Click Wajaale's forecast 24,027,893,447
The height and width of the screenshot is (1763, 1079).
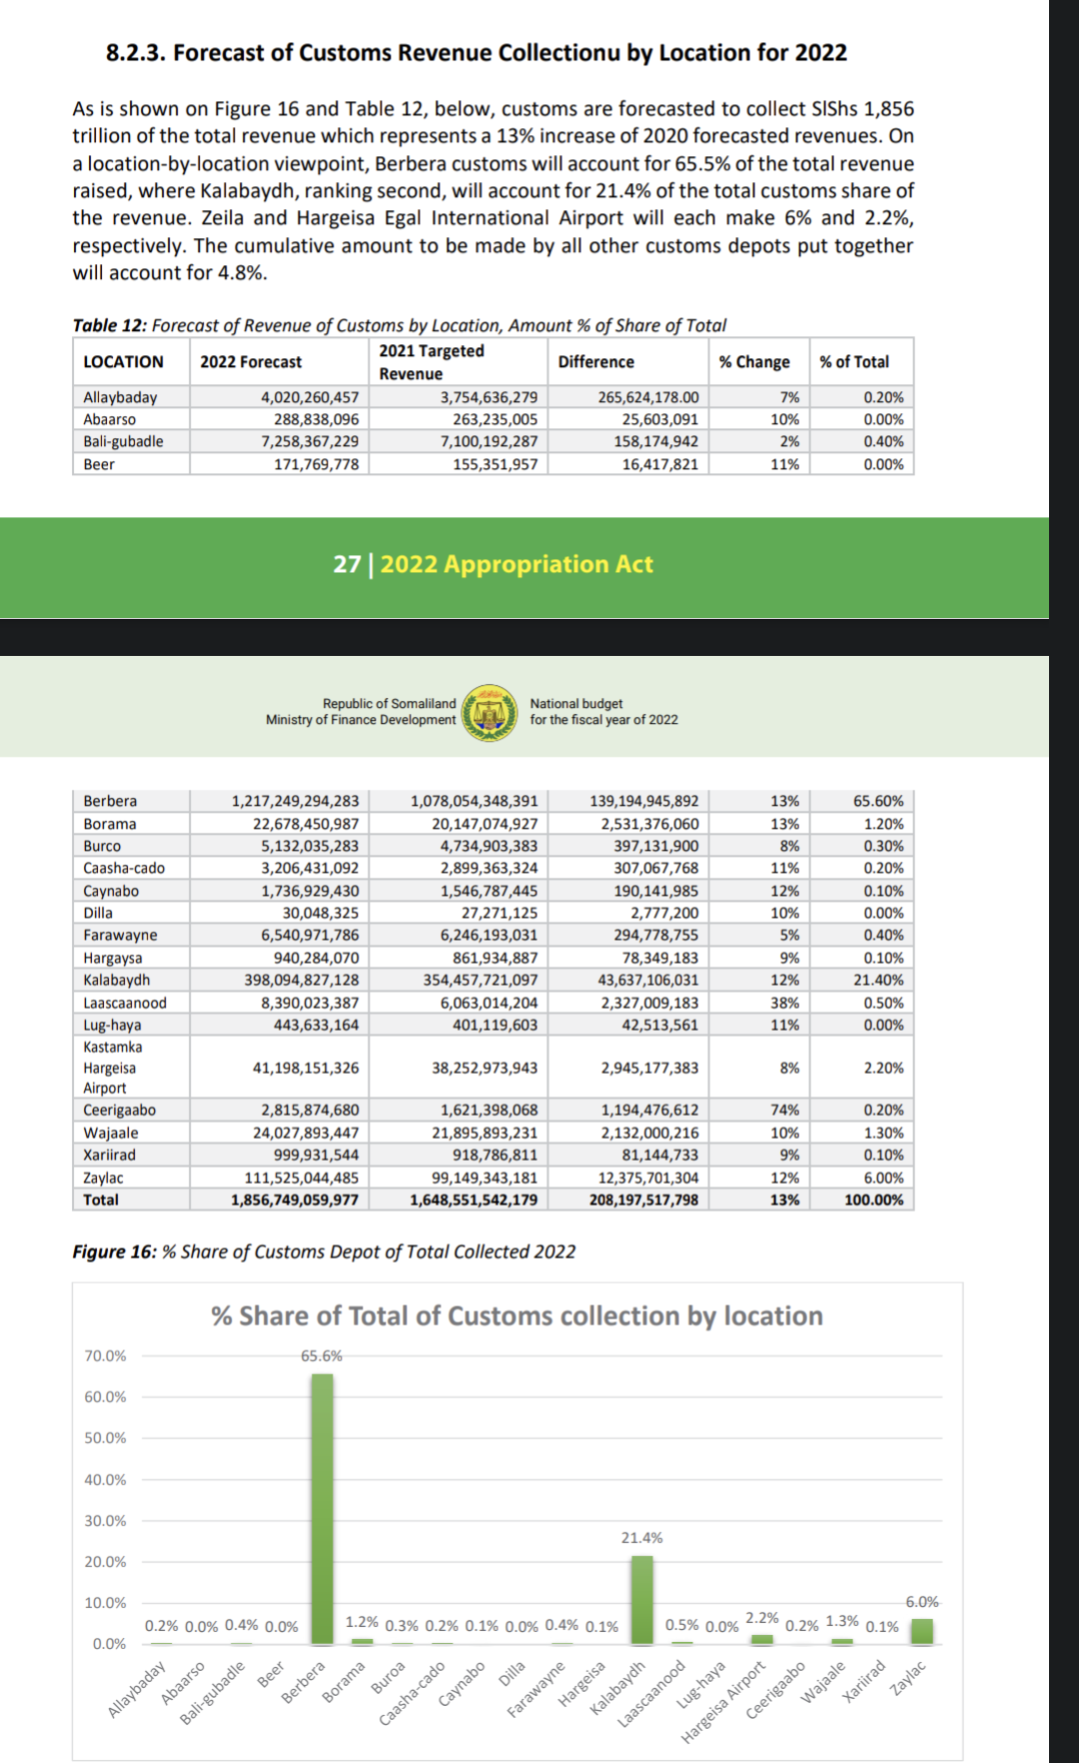tap(305, 1133)
